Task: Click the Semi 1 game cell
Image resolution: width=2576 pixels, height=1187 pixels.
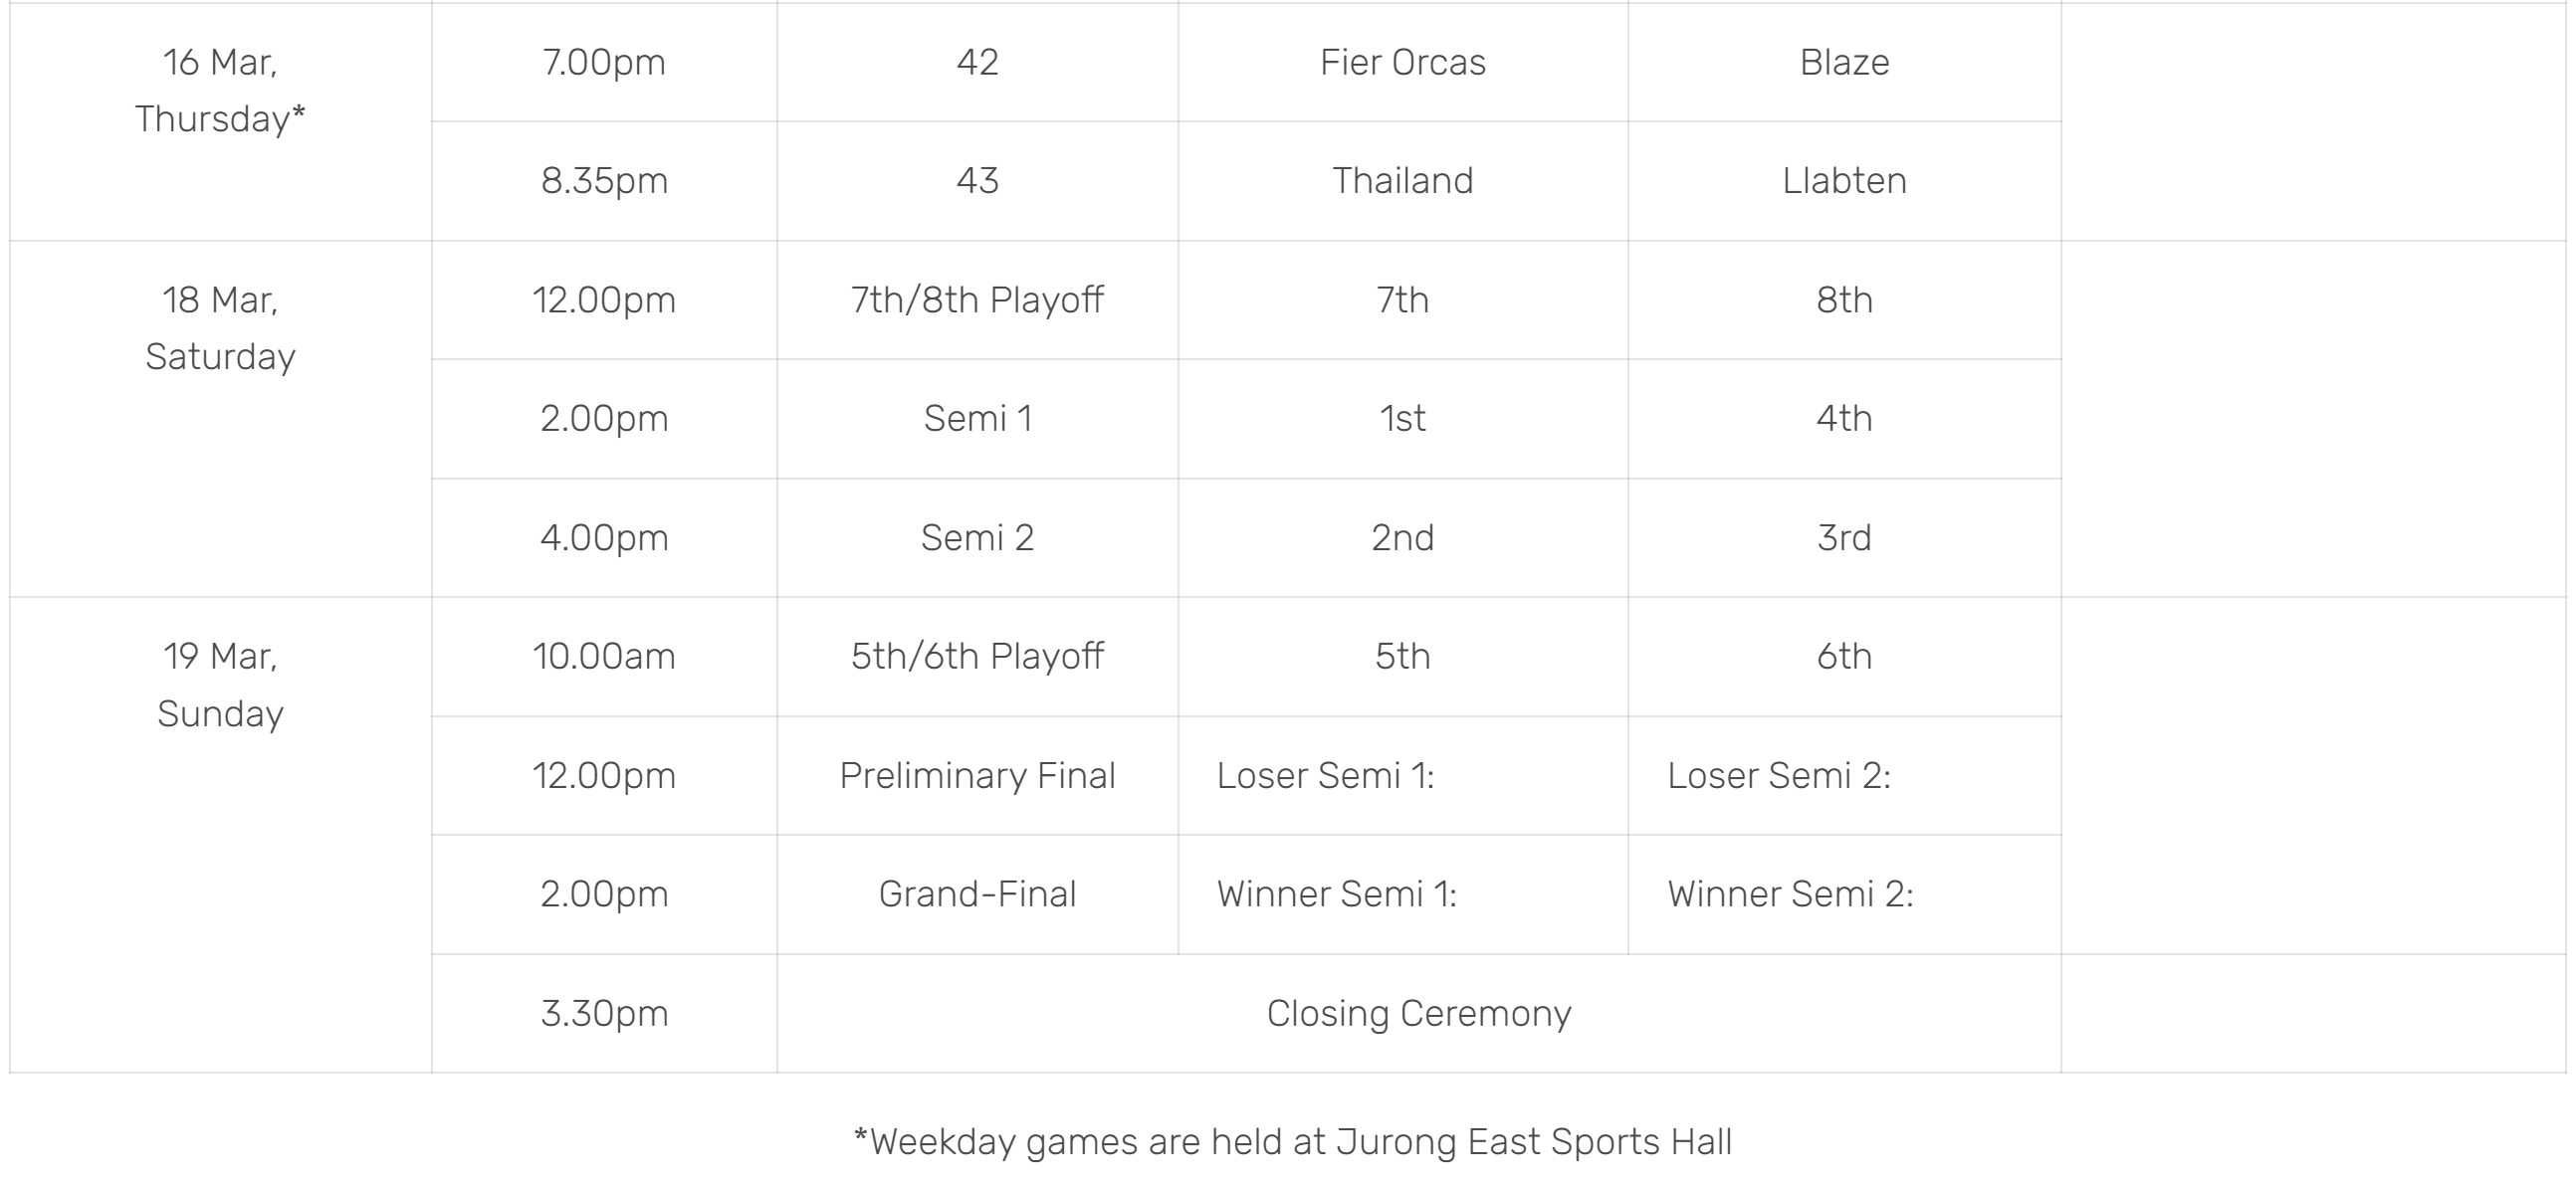Action: [977, 419]
